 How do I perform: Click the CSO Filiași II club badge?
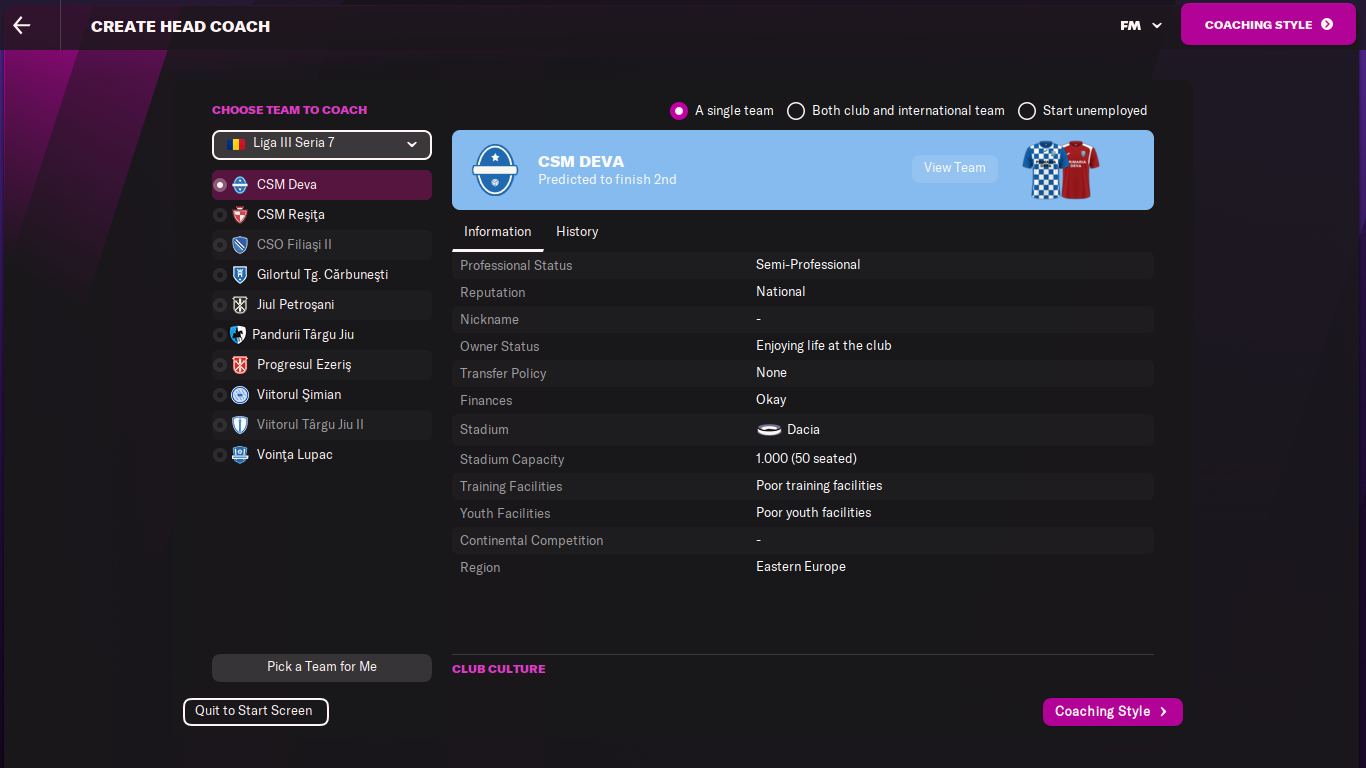point(240,245)
